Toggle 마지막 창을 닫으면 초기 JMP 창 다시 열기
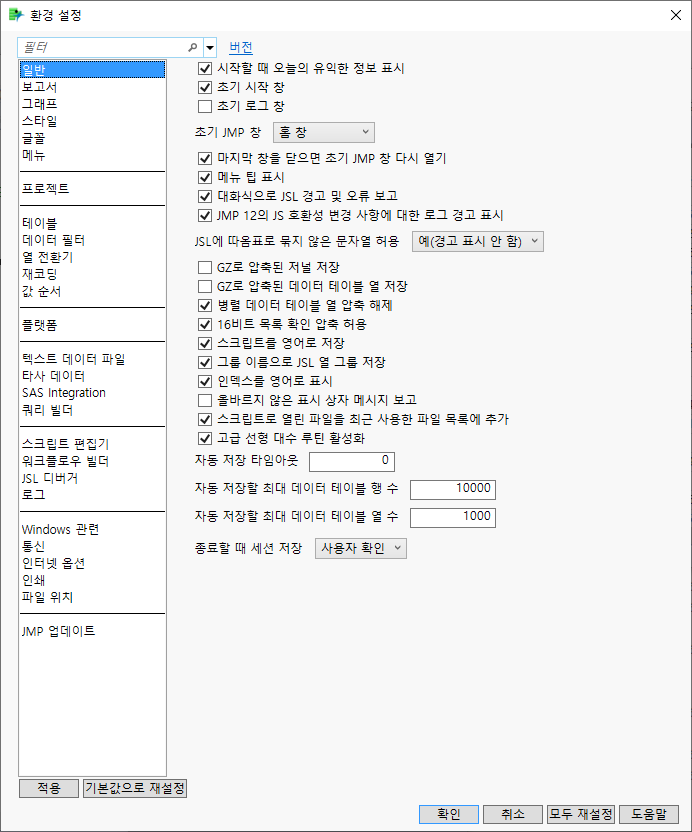692x832 pixels. 205,159
